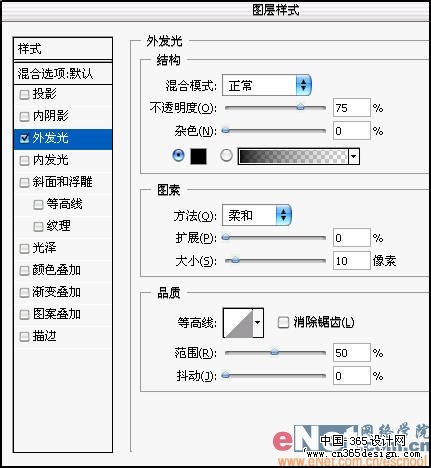Image resolution: width=431 pixels, height=468 pixels.
Task: Open the 混合模式 blend mode dropdown
Action: click(267, 85)
